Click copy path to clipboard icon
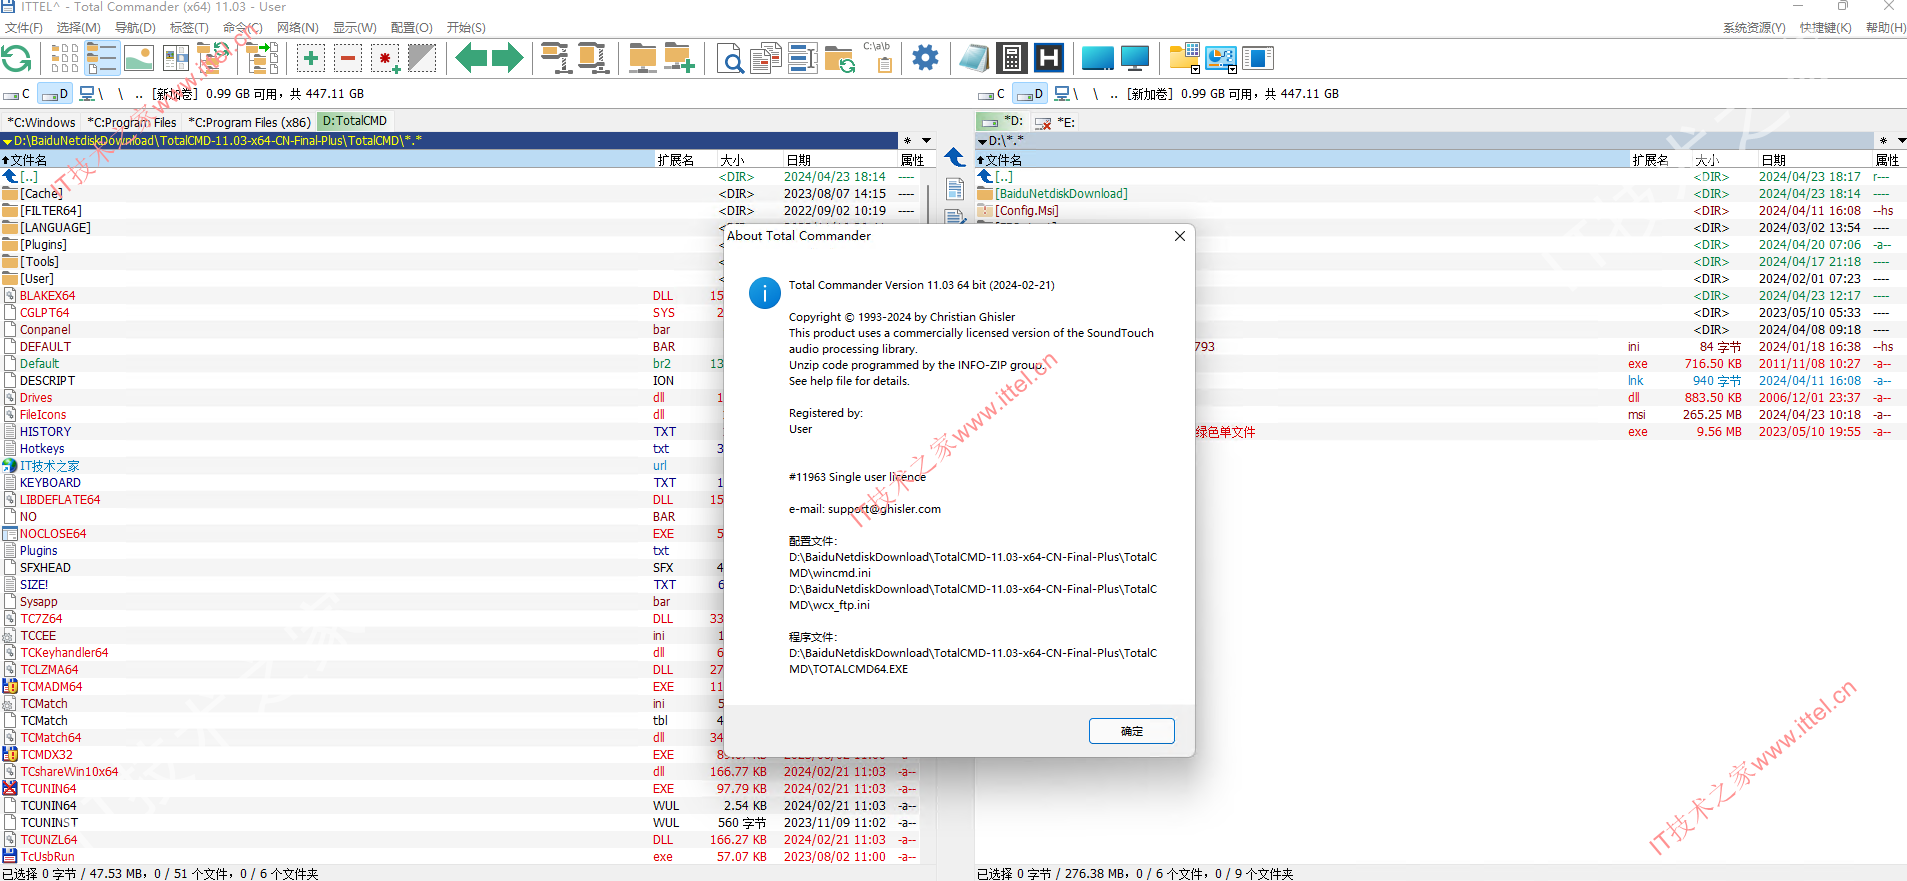The width and height of the screenshot is (1907, 881). pyautogui.click(x=878, y=59)
